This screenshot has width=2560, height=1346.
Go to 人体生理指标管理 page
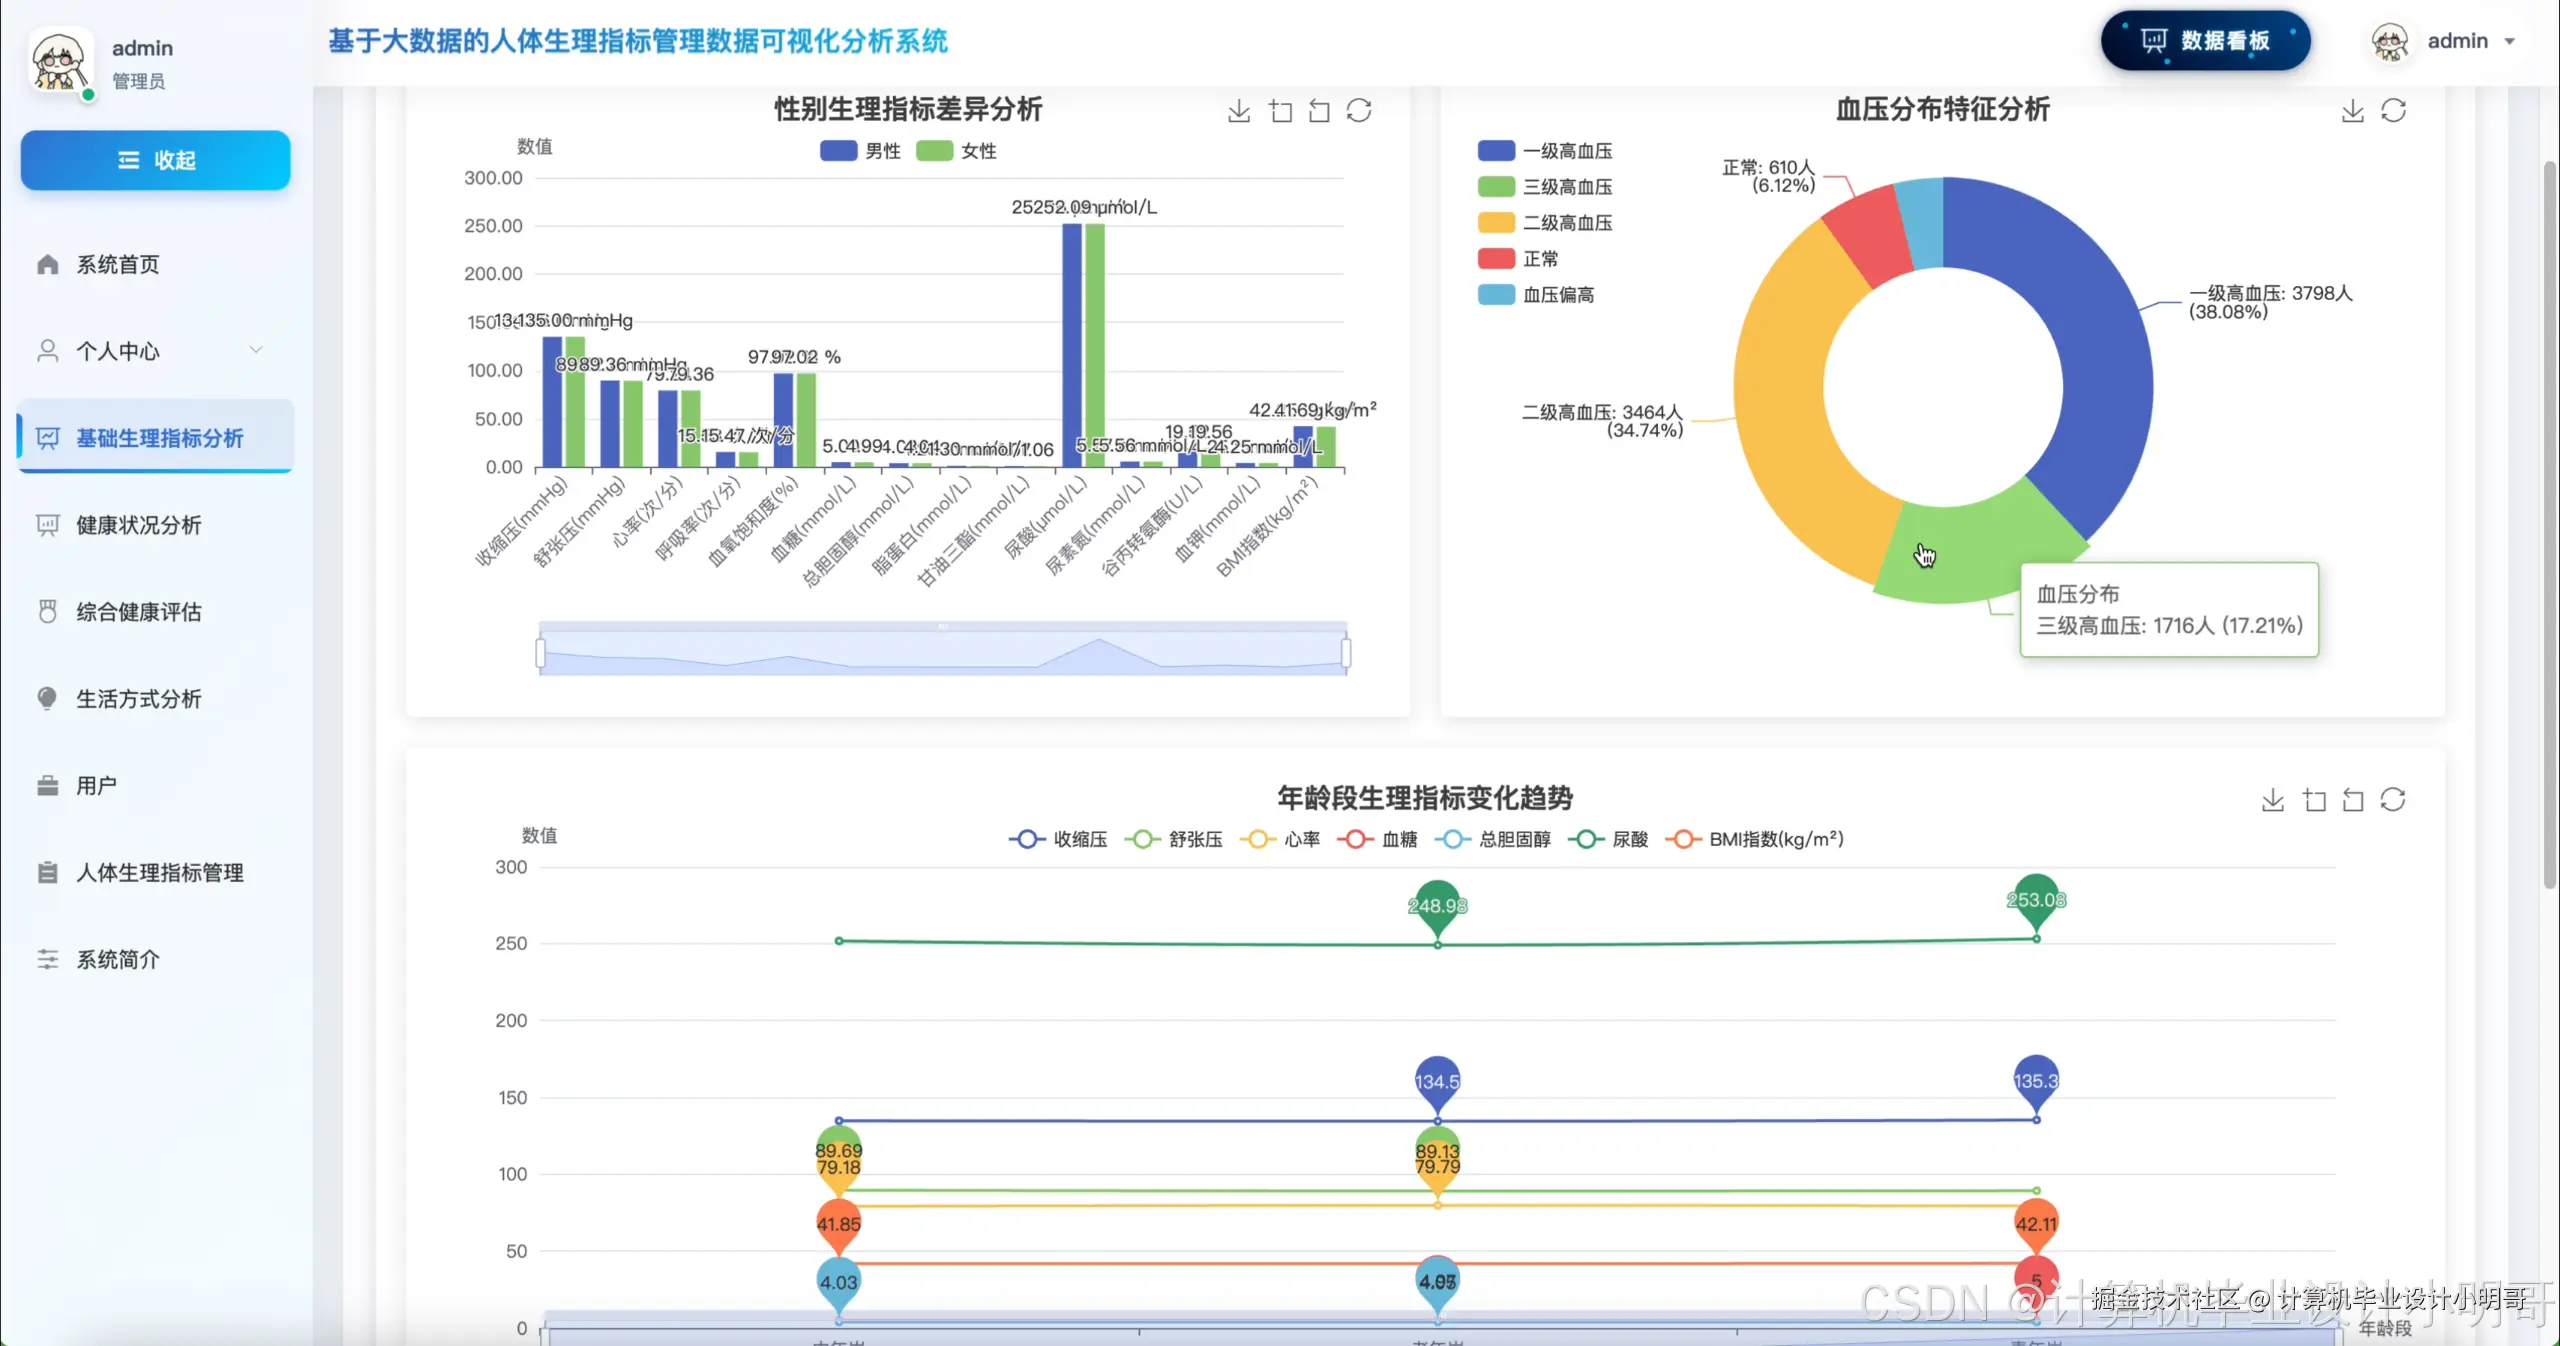point(160,872)
